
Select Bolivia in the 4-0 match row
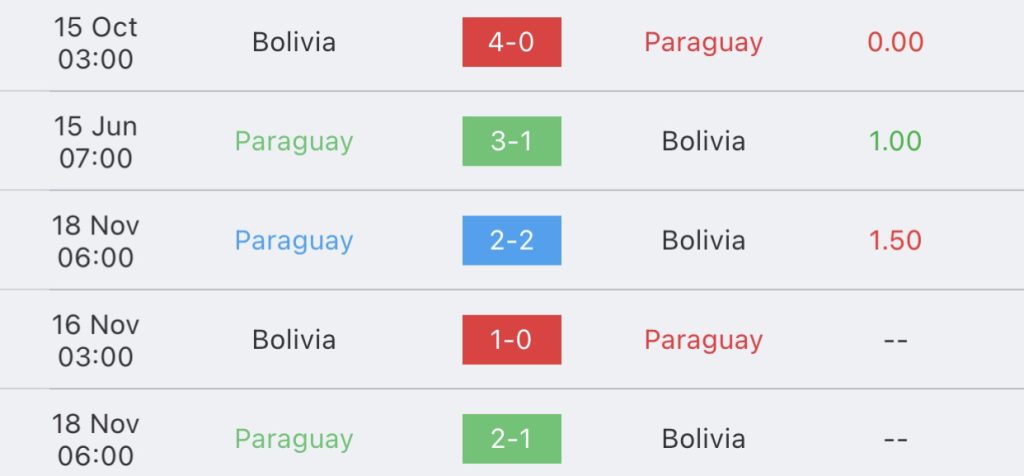tap(294, 42)
